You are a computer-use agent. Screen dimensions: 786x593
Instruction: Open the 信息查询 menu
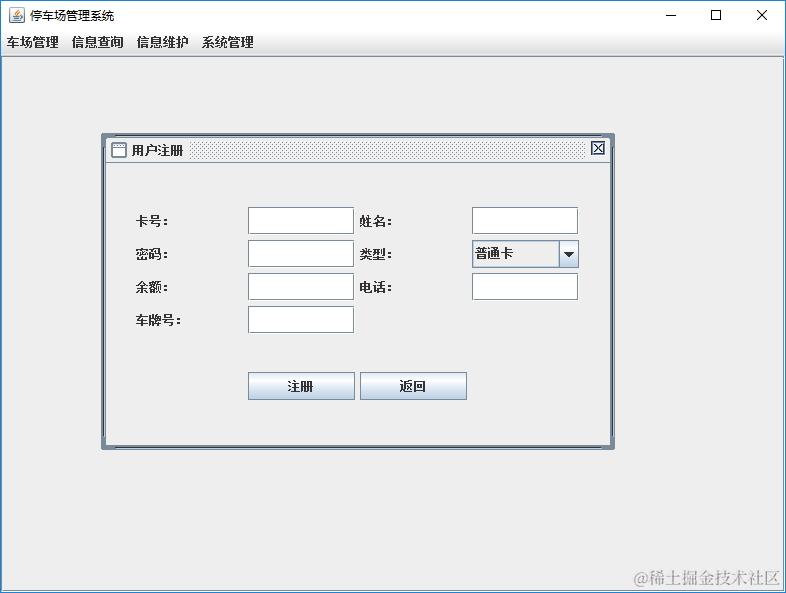click(98, 42)
